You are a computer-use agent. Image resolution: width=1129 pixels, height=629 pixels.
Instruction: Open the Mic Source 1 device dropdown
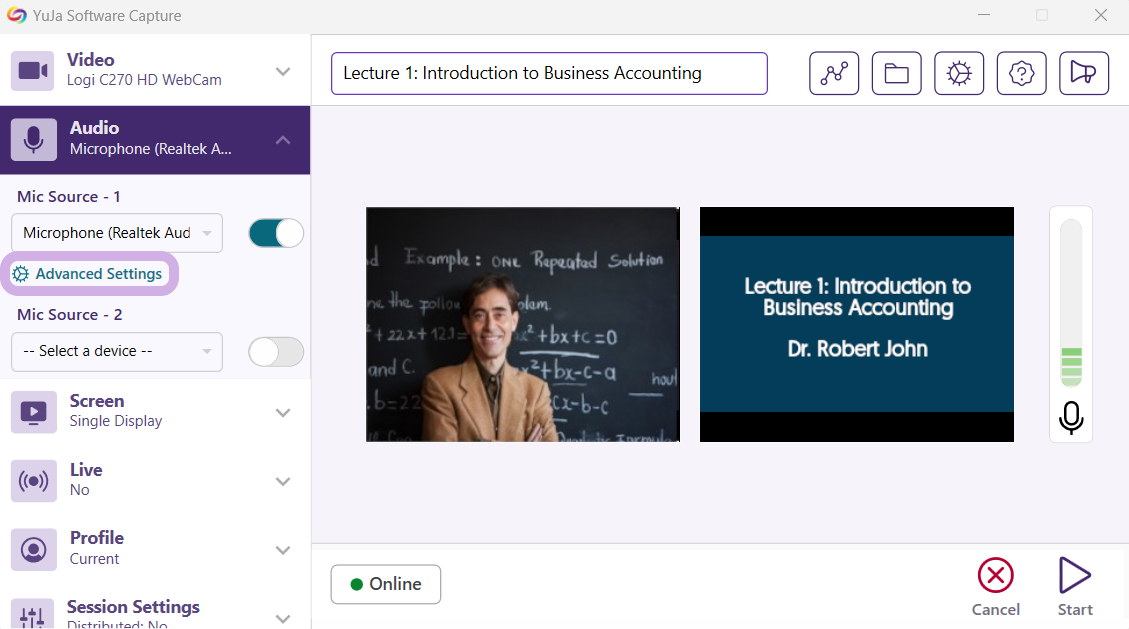[117, 233]
